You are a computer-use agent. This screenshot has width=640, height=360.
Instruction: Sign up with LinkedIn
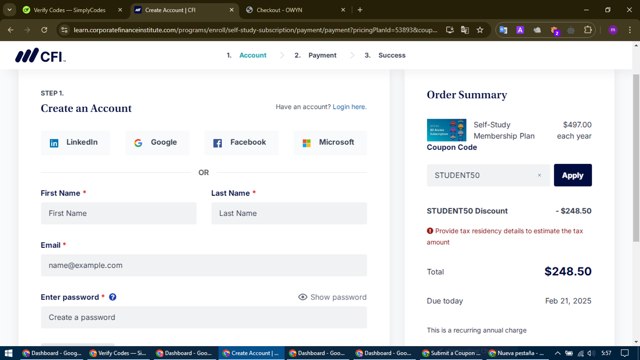[x=75, y=142]
